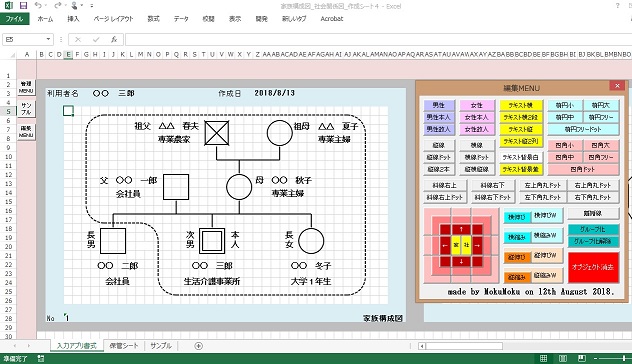Click the 編集MENU button on the sheet
The width and height of the screenshot is (632, 364).
tap(26, 132)
